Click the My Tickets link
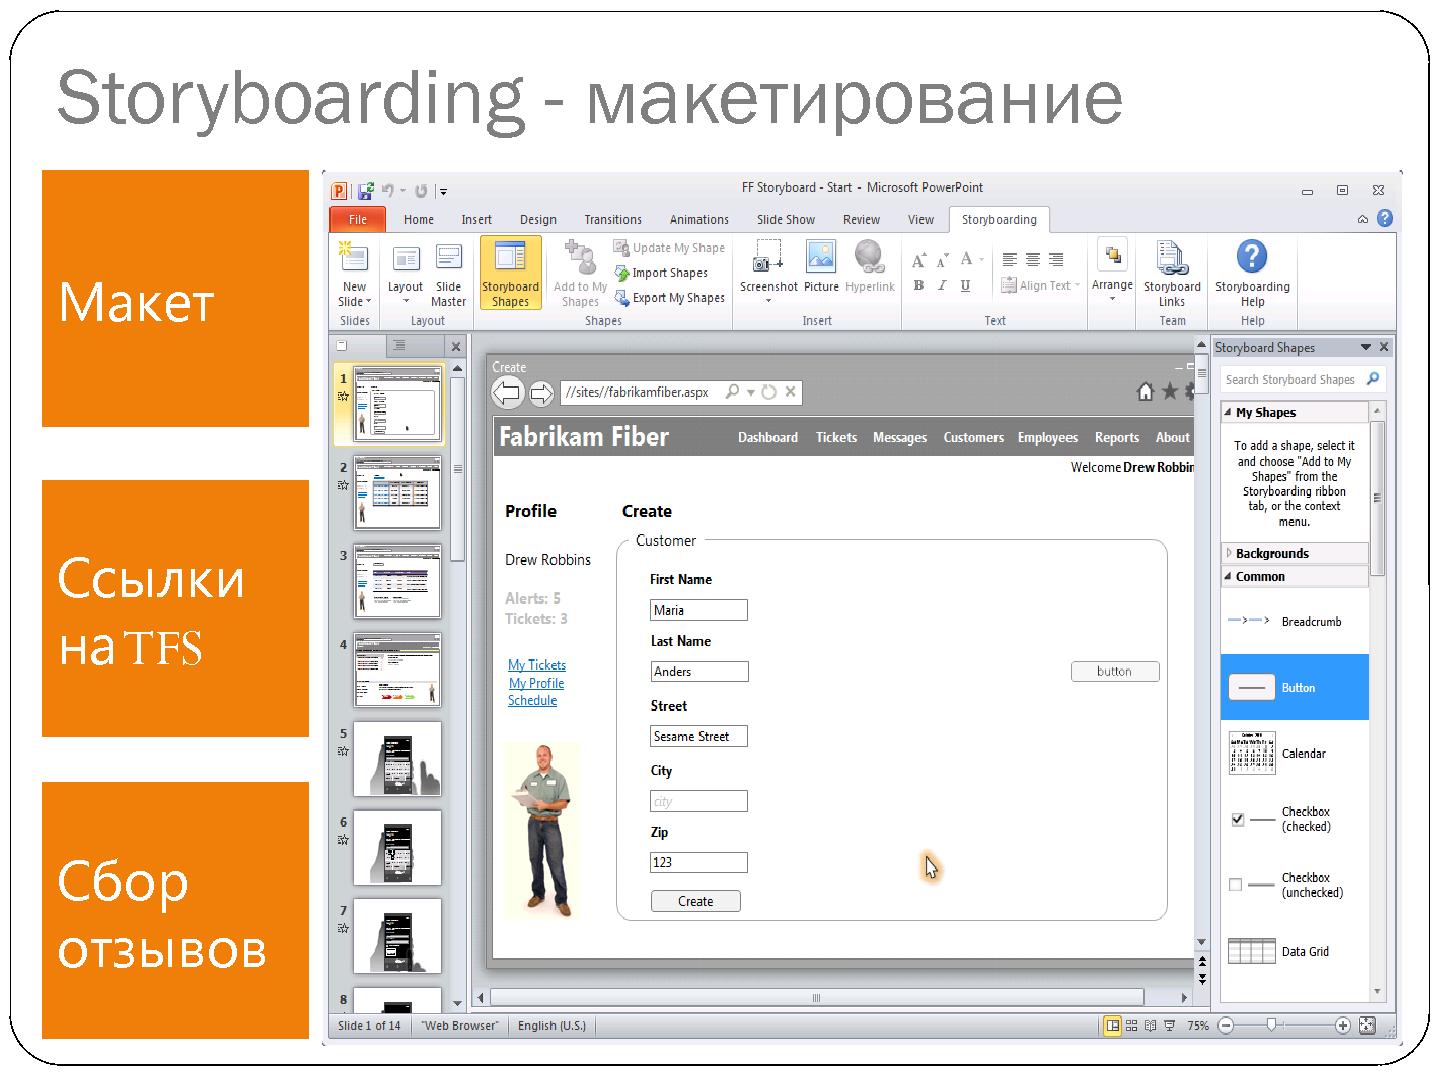1440x1080 pixels. pos(537,665)
